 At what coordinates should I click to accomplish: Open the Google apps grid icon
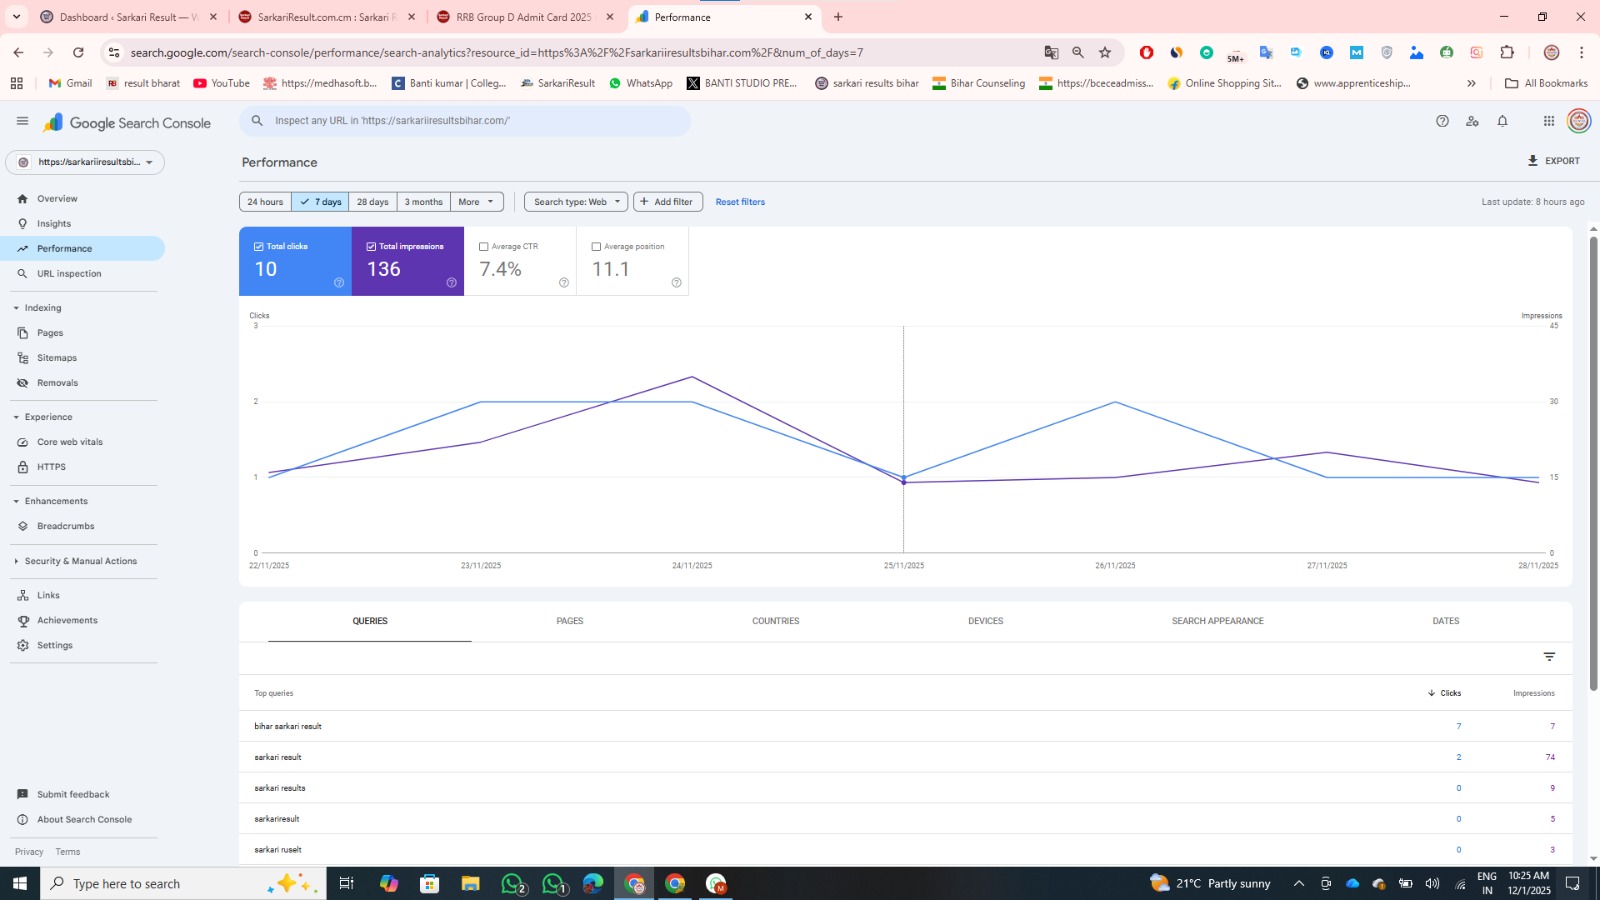[x=1548, y=121]
